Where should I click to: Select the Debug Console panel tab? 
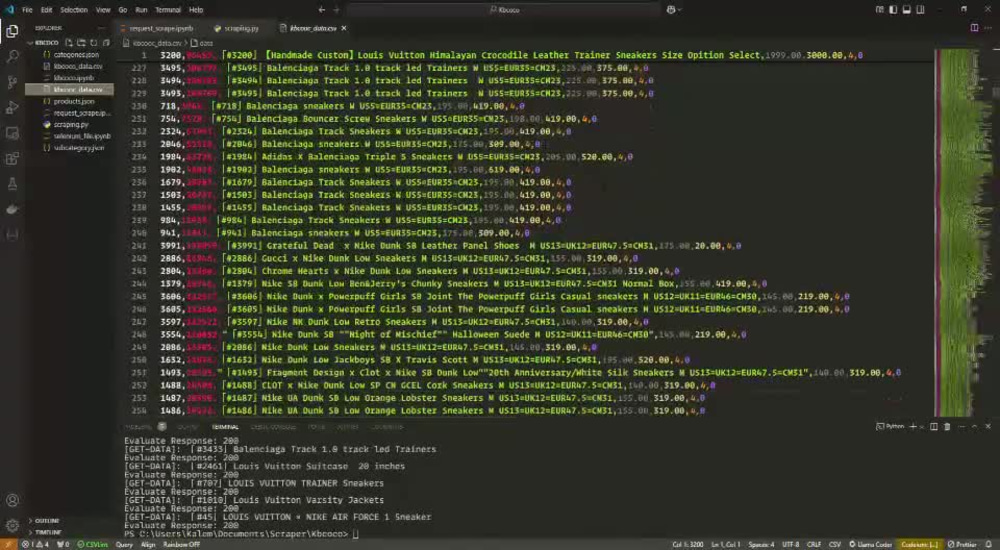273,426
